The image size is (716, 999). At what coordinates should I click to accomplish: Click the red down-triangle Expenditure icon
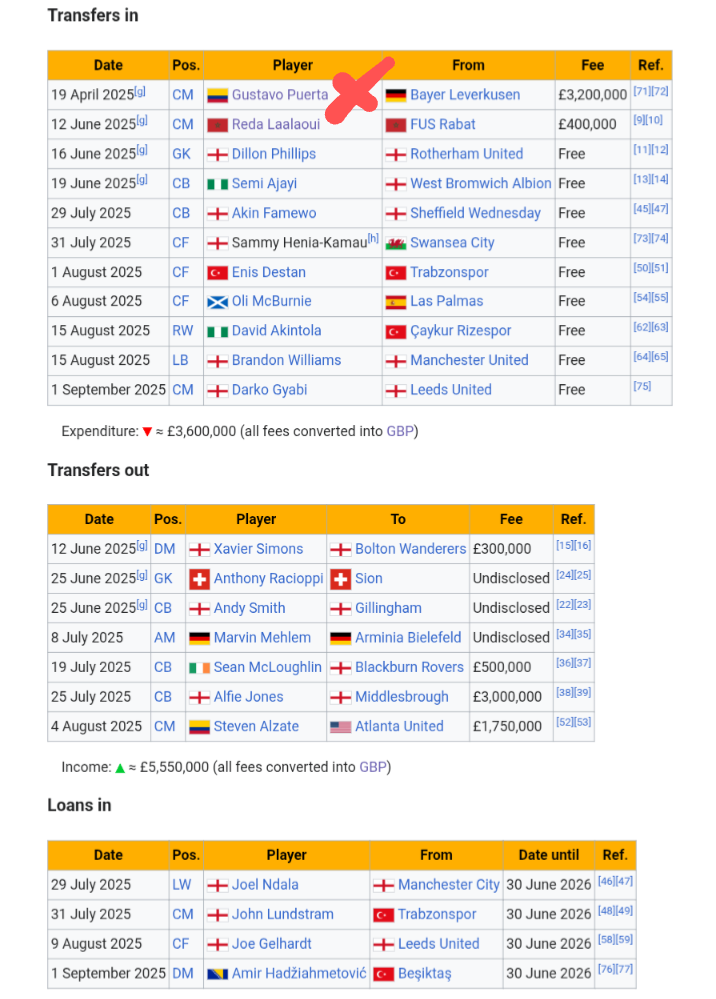[147, 432]
